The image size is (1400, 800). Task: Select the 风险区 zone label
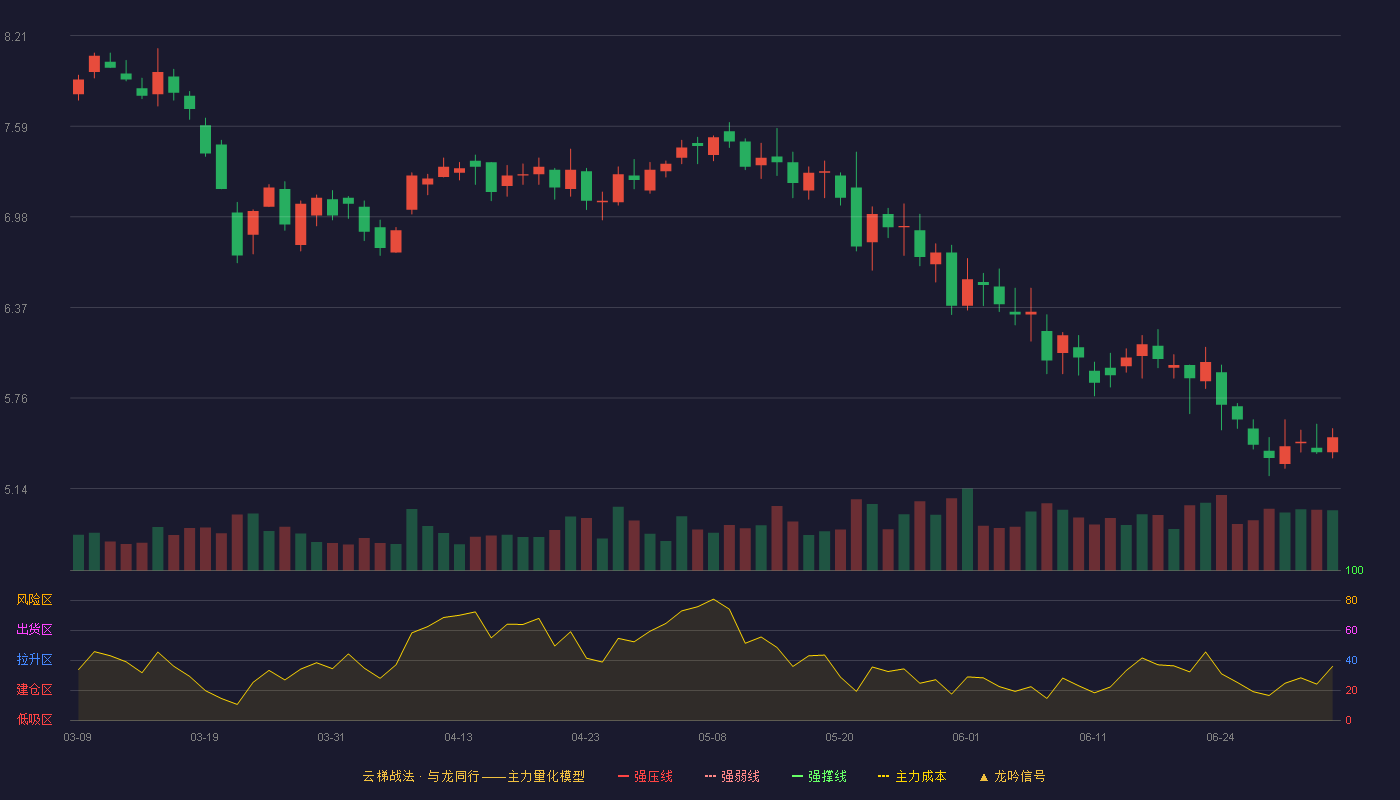pos(34,600)
